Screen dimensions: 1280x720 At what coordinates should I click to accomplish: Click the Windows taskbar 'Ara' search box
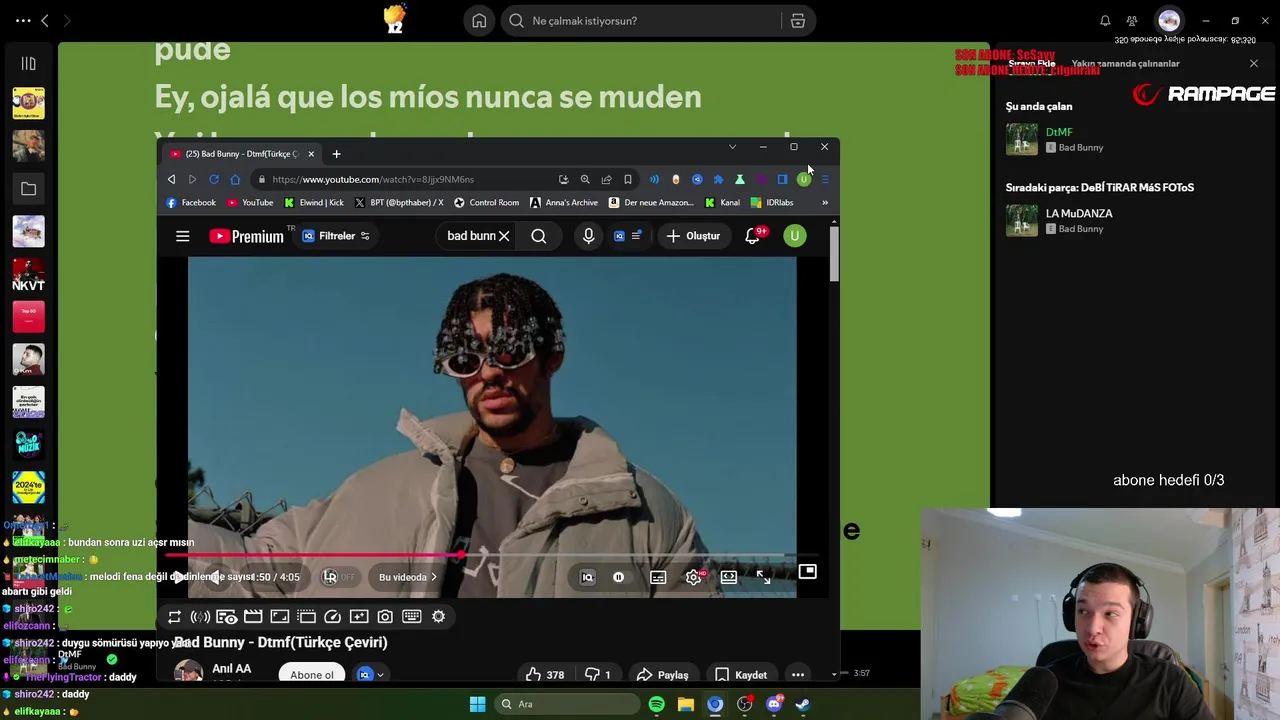[x=567, y=704]
